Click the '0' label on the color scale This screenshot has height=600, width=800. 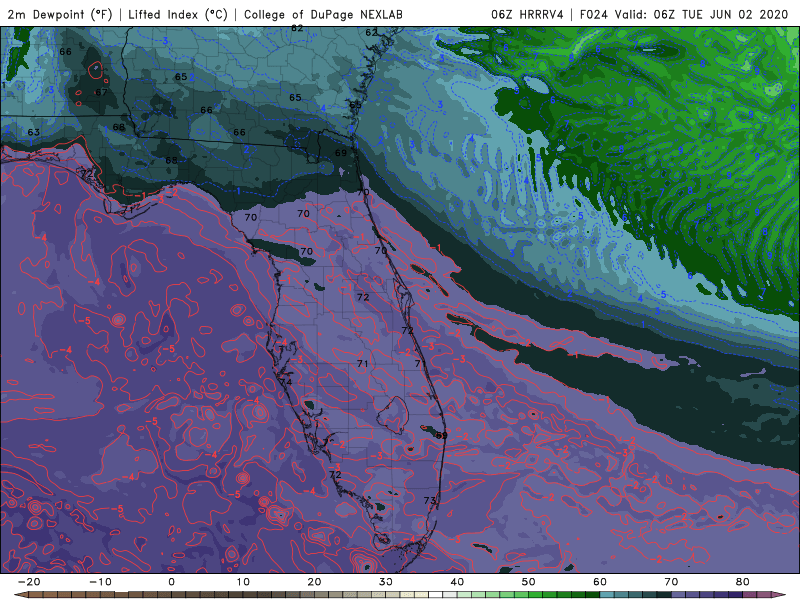click(x=171, y=582)
